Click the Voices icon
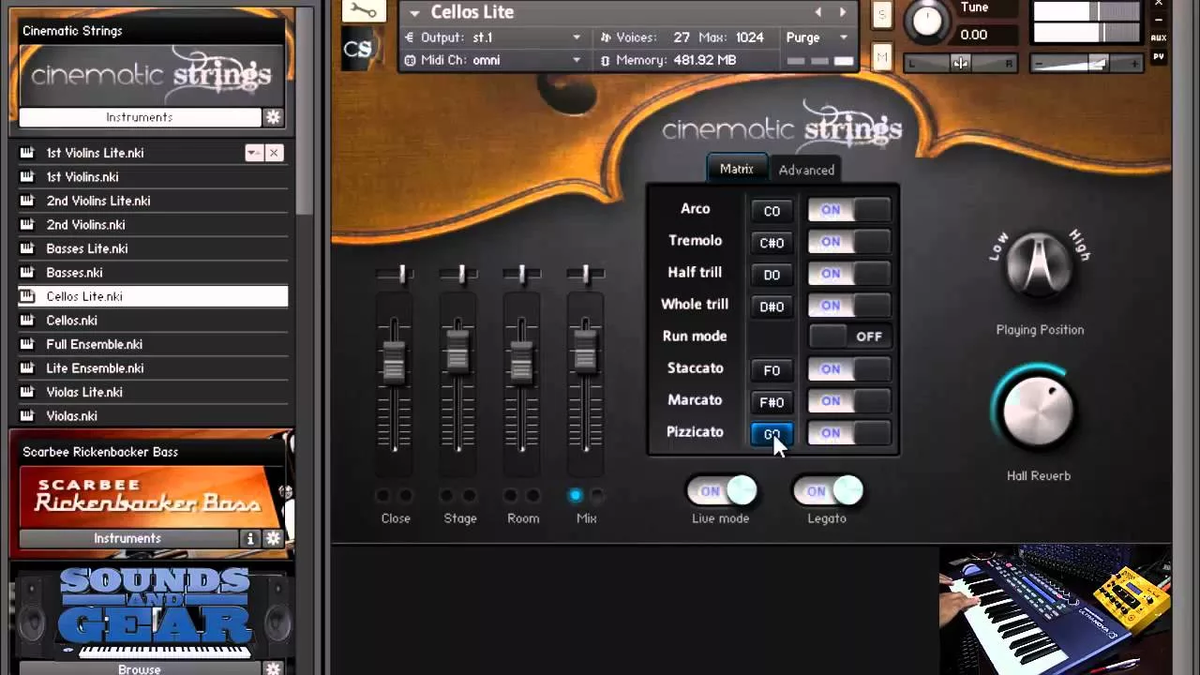Image resolution: width=1200 pixels, height=675 pixels. [605, 37]
